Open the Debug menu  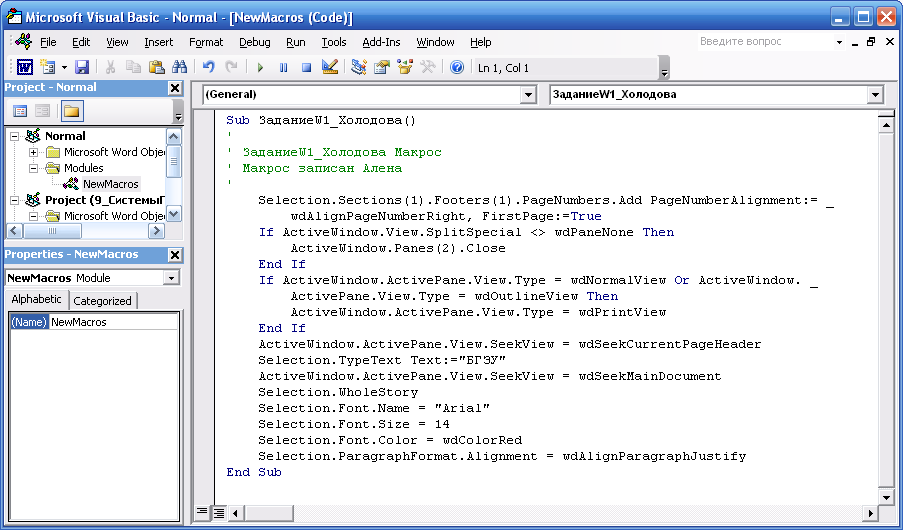pos(255,42)
